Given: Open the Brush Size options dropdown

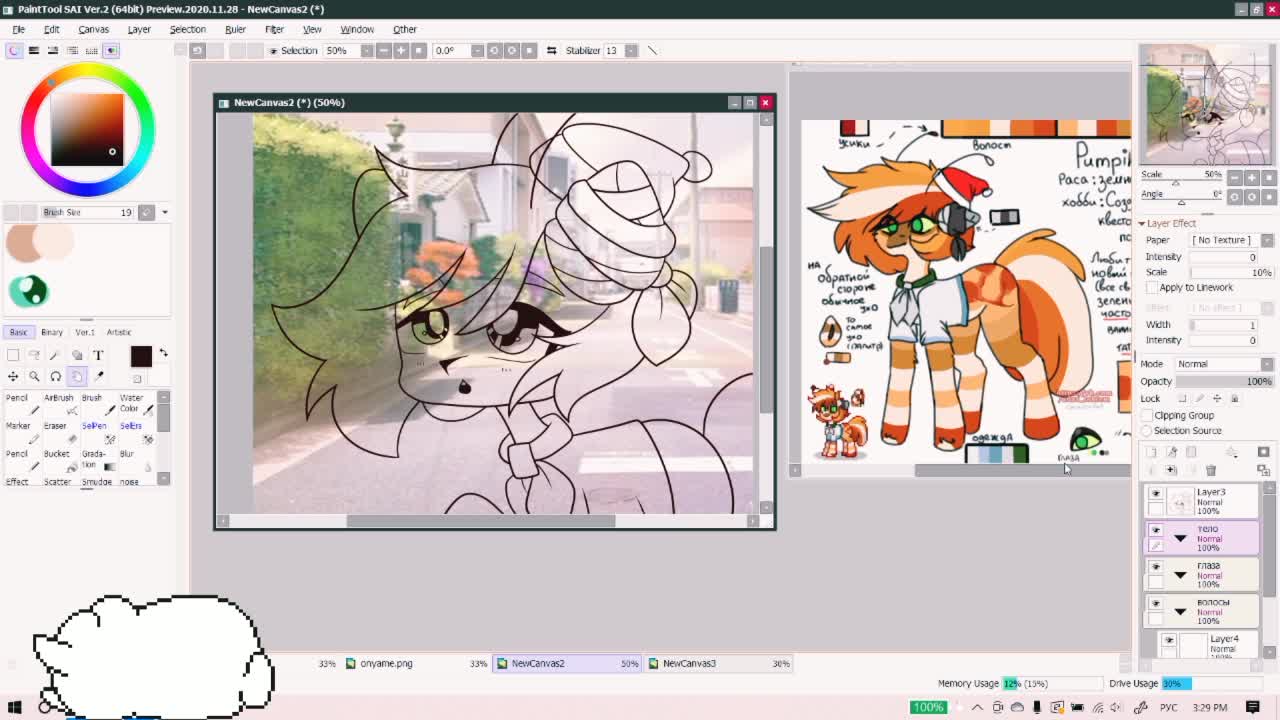Looking at the screenshot, I should 164,212.
